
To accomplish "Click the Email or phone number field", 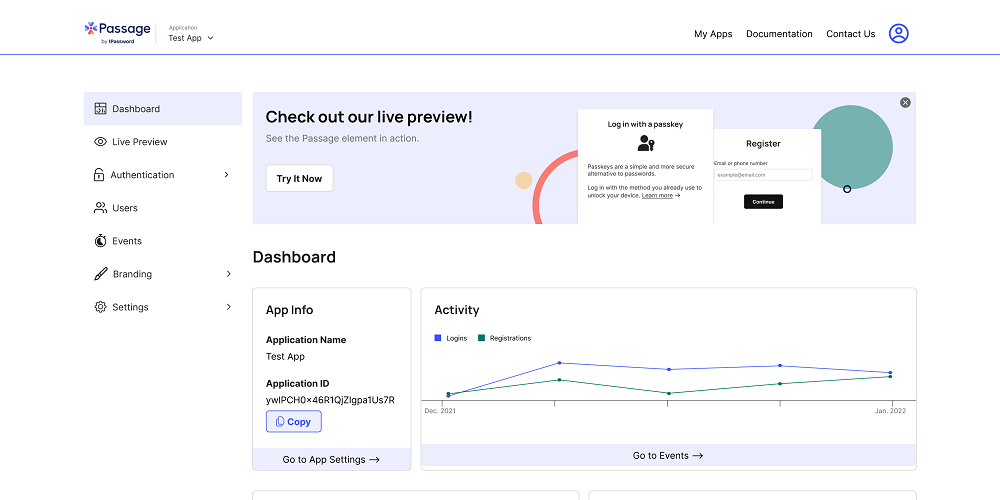I will [763, 175].
